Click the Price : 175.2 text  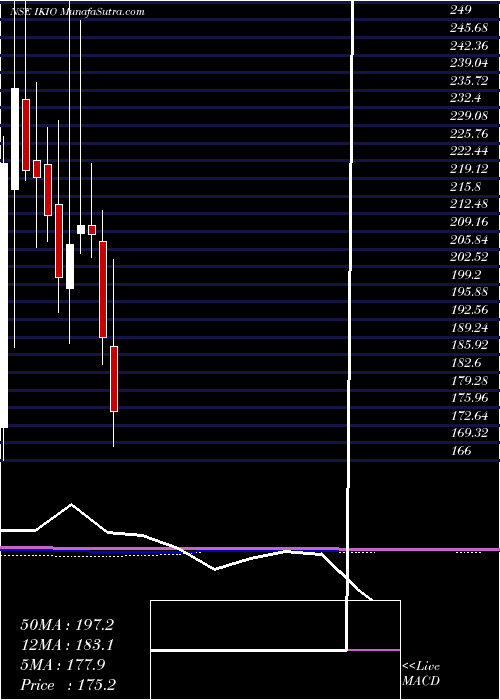[68, 685]
